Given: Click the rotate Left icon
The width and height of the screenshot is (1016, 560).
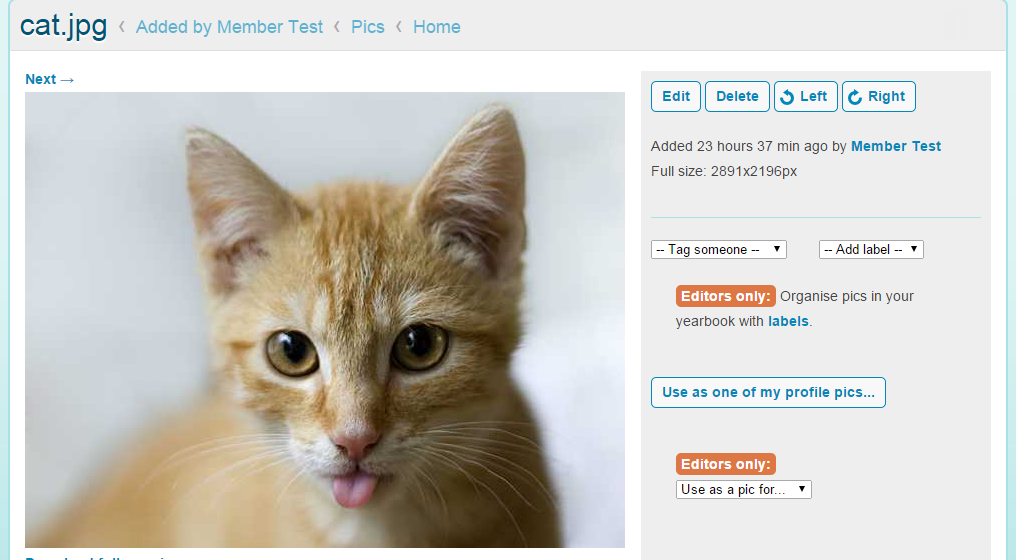Looking at the screenshot, I should (x=787, y=97).
